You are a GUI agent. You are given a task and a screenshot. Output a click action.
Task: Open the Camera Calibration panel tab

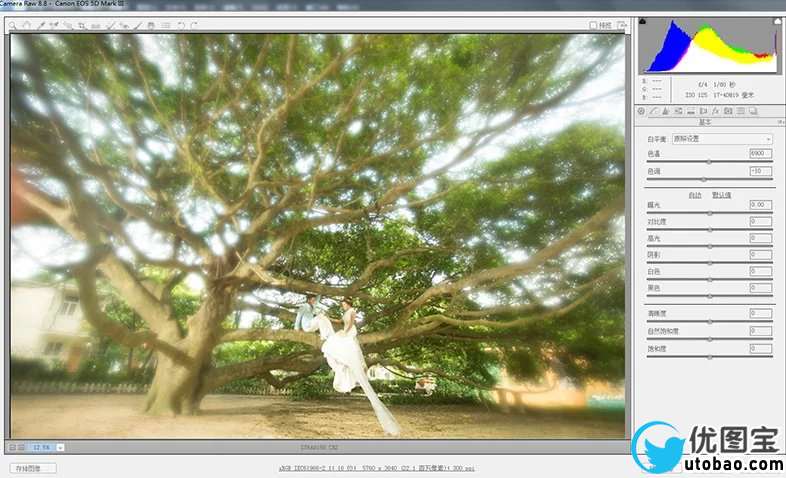tap(728, 111)
